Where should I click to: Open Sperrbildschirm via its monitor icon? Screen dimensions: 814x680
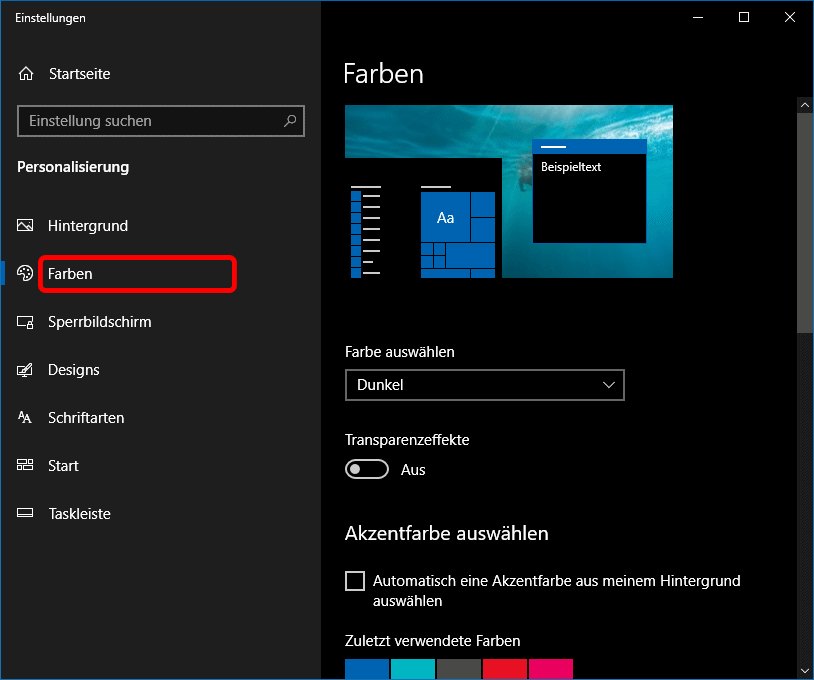26,322
